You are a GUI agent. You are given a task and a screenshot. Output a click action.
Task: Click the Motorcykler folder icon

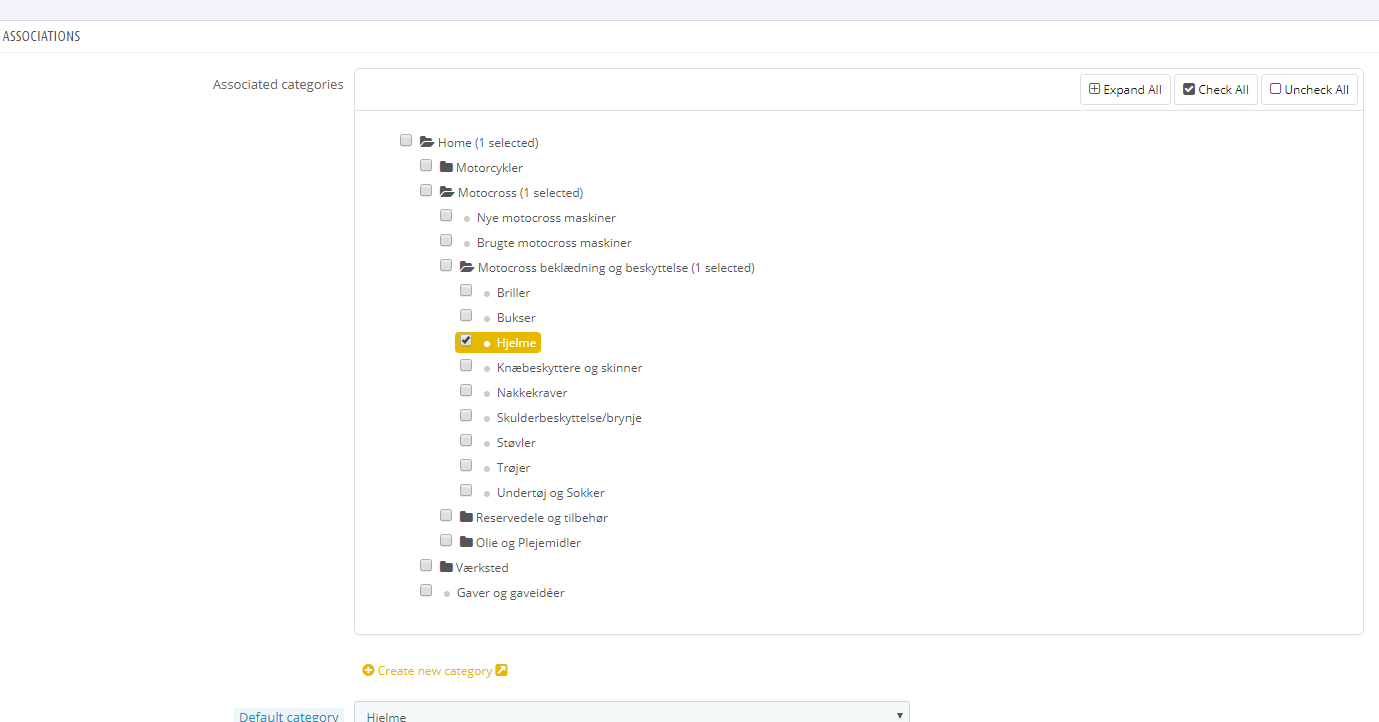[x=446, y=168]
